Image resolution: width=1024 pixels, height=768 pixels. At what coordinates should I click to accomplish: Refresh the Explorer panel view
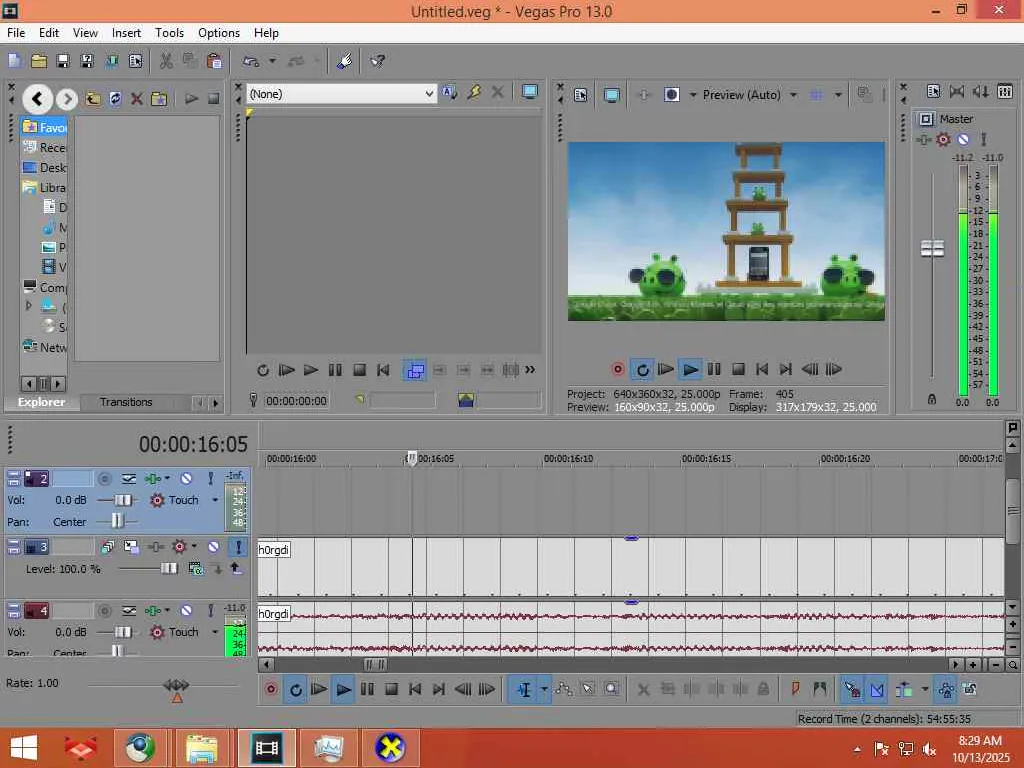(x=115, y=99)
